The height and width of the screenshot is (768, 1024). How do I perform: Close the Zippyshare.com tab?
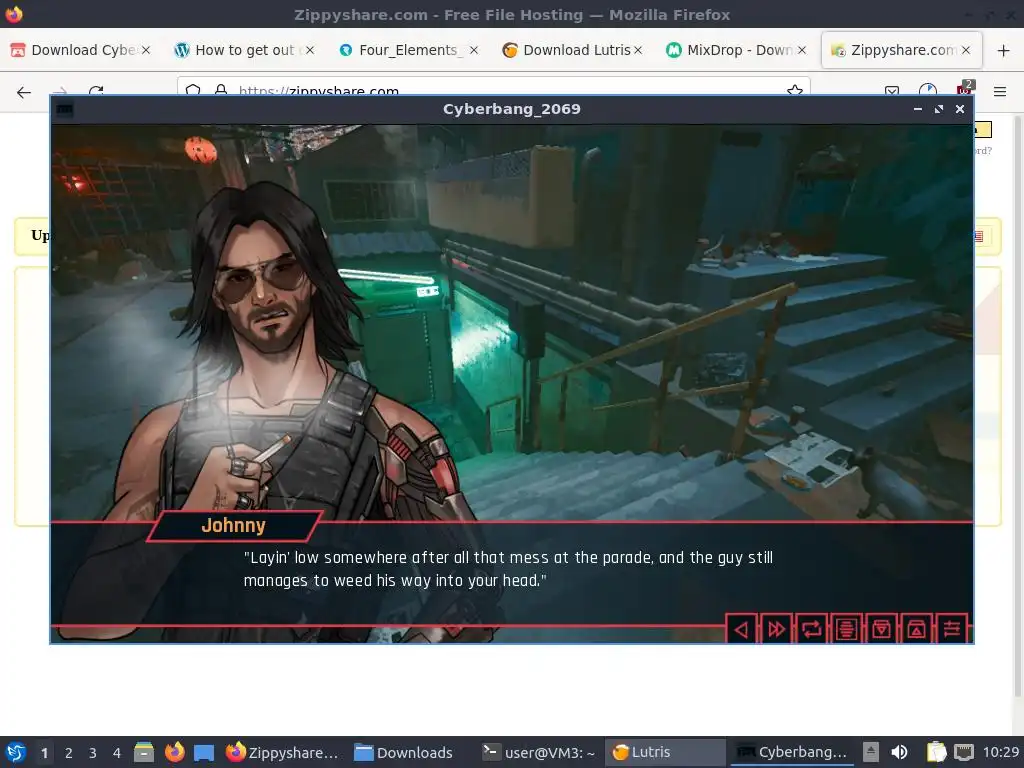(966, 50)
